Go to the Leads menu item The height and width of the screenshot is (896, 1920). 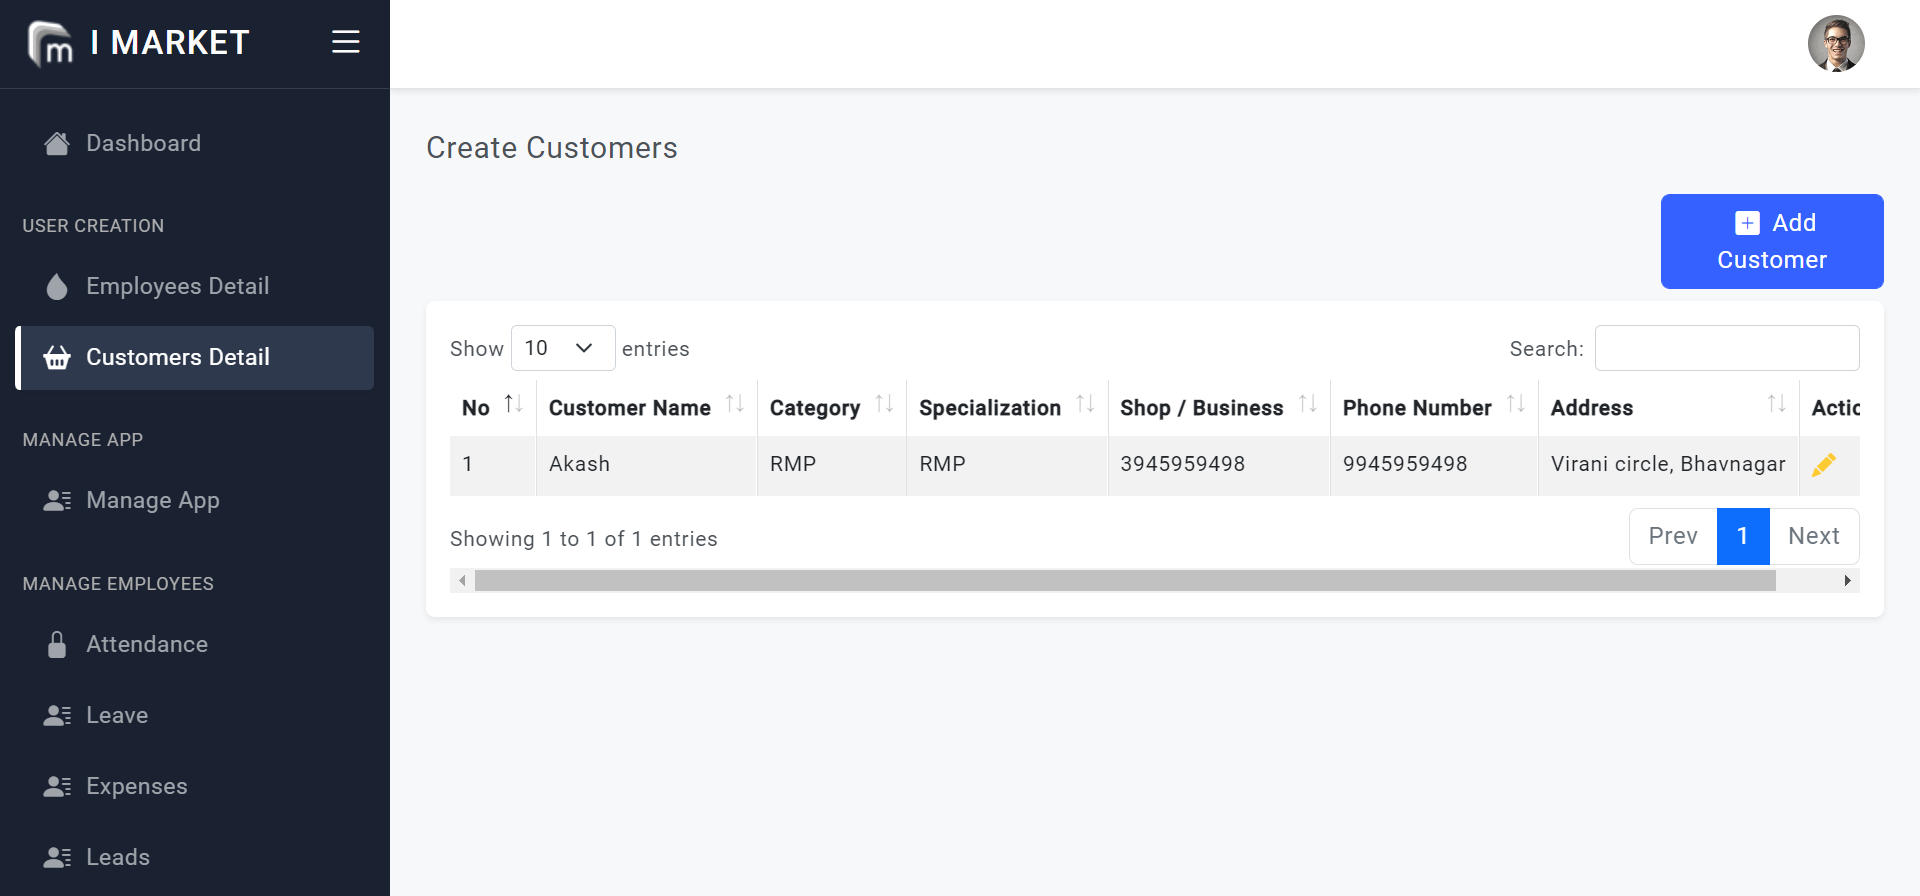[117, 857]
